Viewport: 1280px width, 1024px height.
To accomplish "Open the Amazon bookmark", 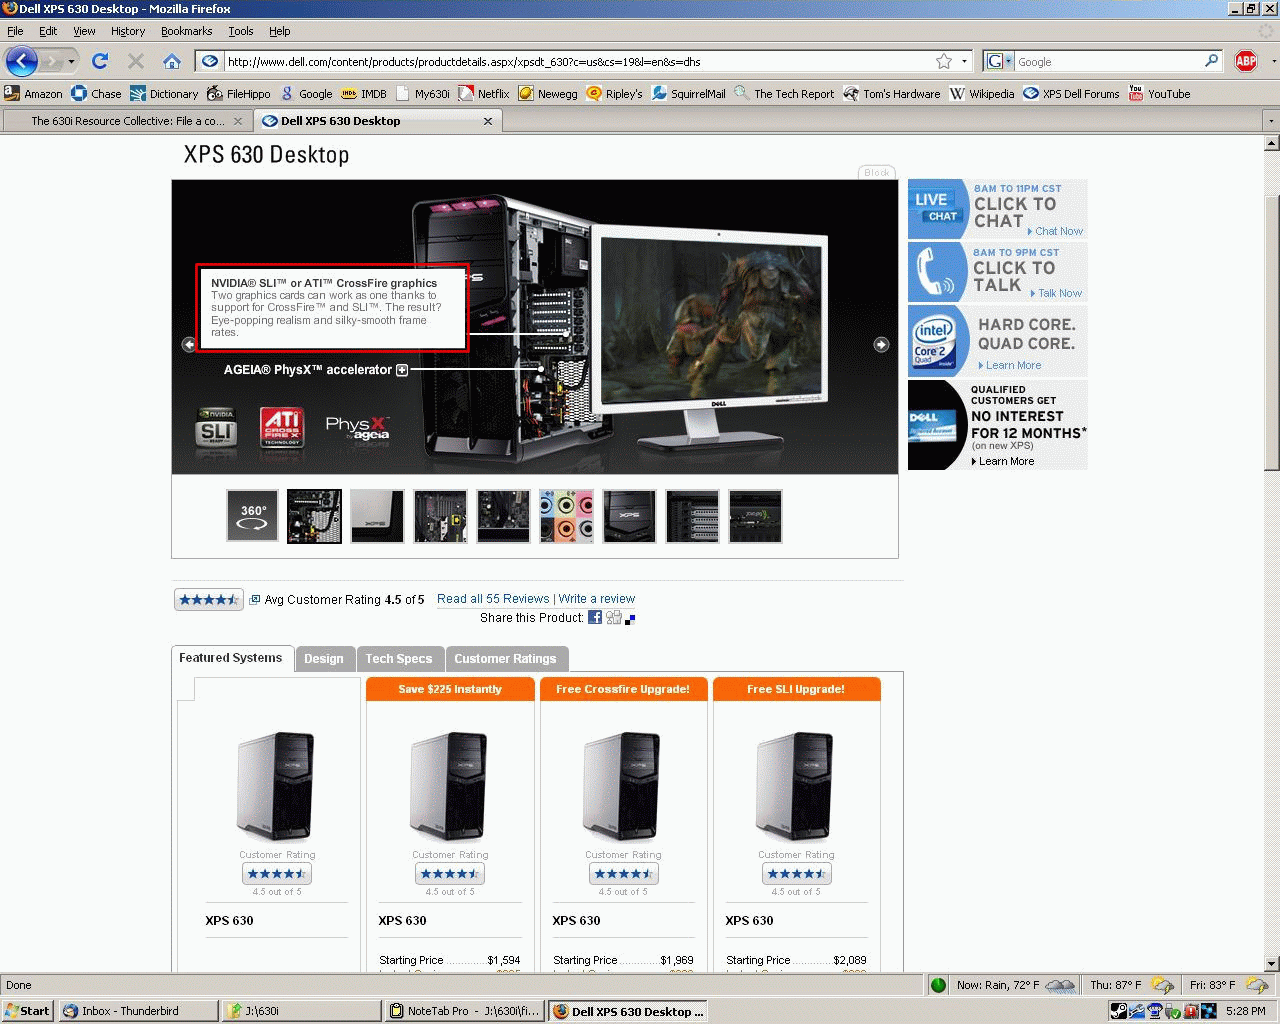I will 33,93.
